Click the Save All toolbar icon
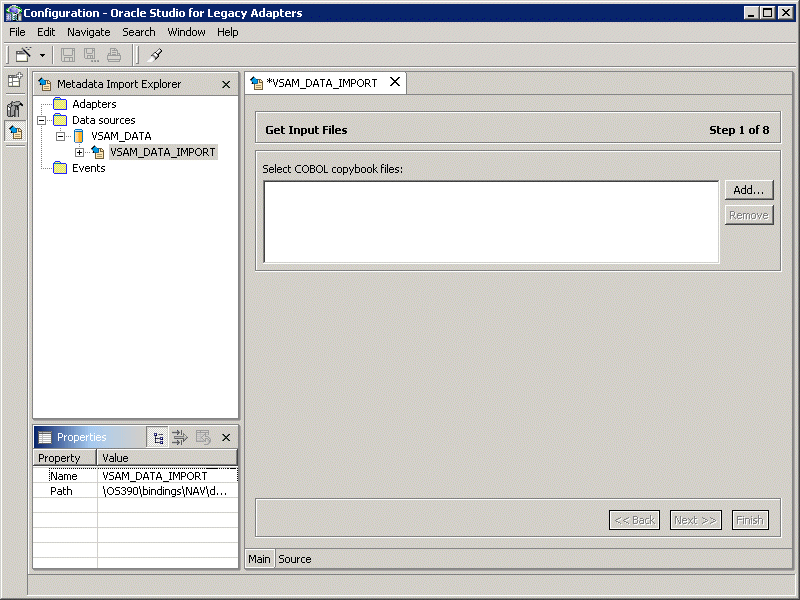The image size is (800, 600). (91, 55)
